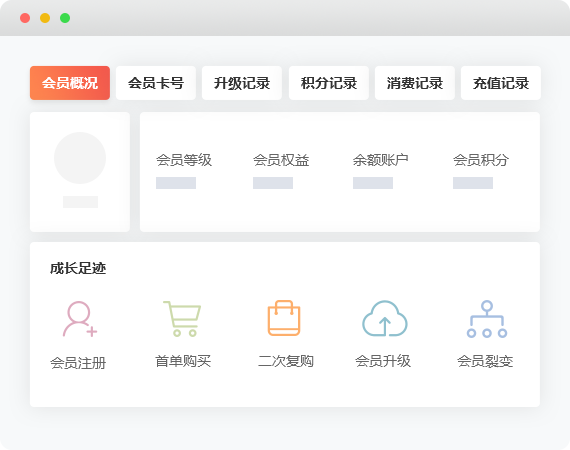Screen dimensions: 570x450
Task: Go to the 升级记录 tab
Action: pos(242,83)
